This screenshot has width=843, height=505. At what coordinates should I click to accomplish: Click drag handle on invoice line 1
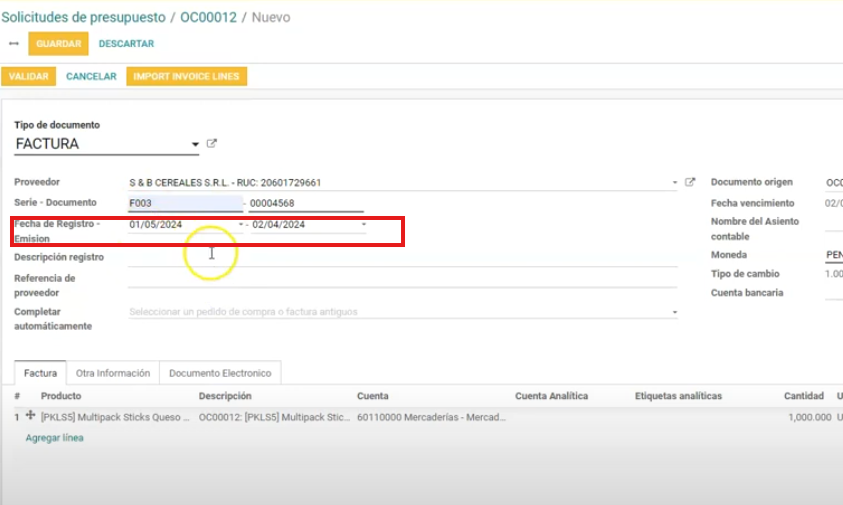click(x=30, y=416)
